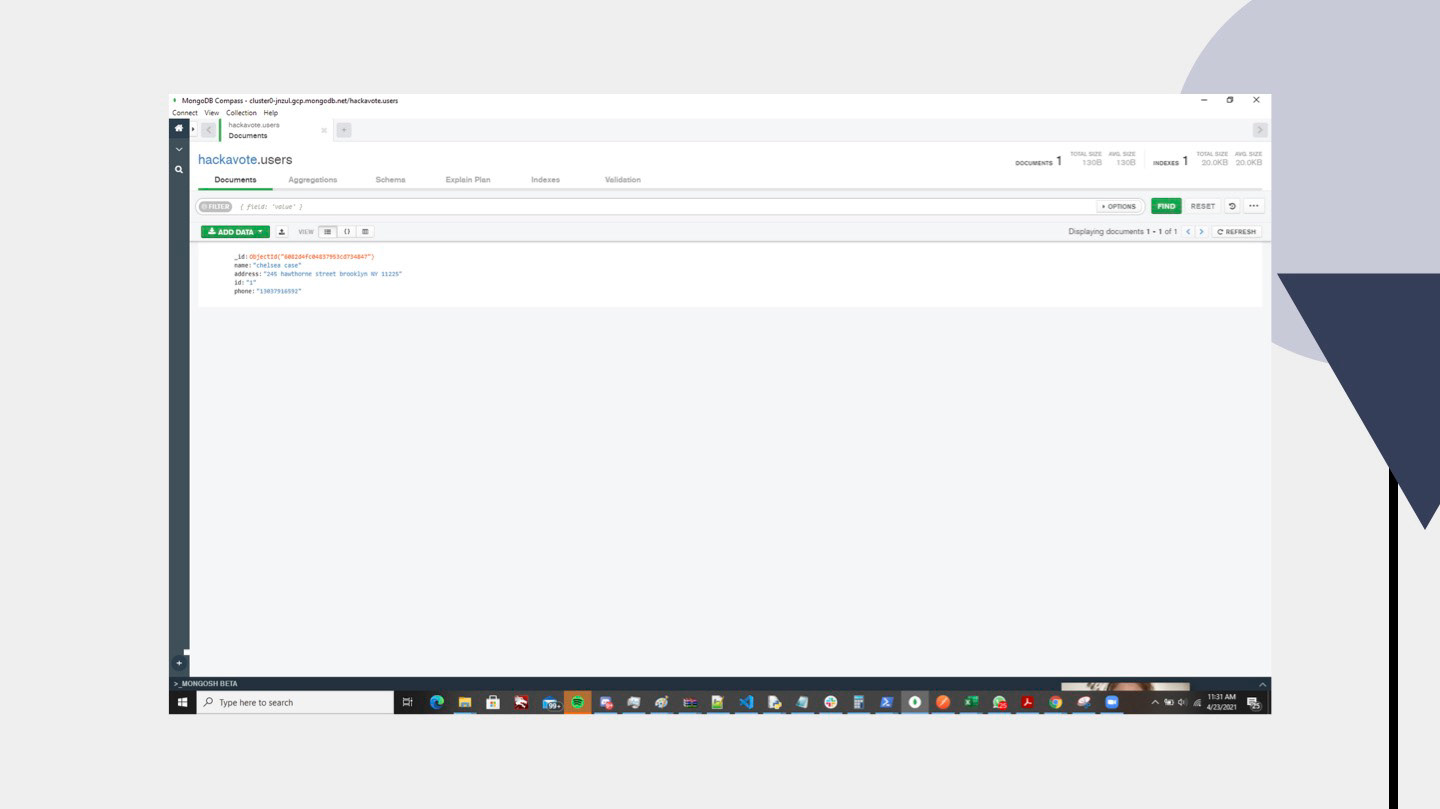
Task: Switch to the Documents tab
Action: (235, 180)
